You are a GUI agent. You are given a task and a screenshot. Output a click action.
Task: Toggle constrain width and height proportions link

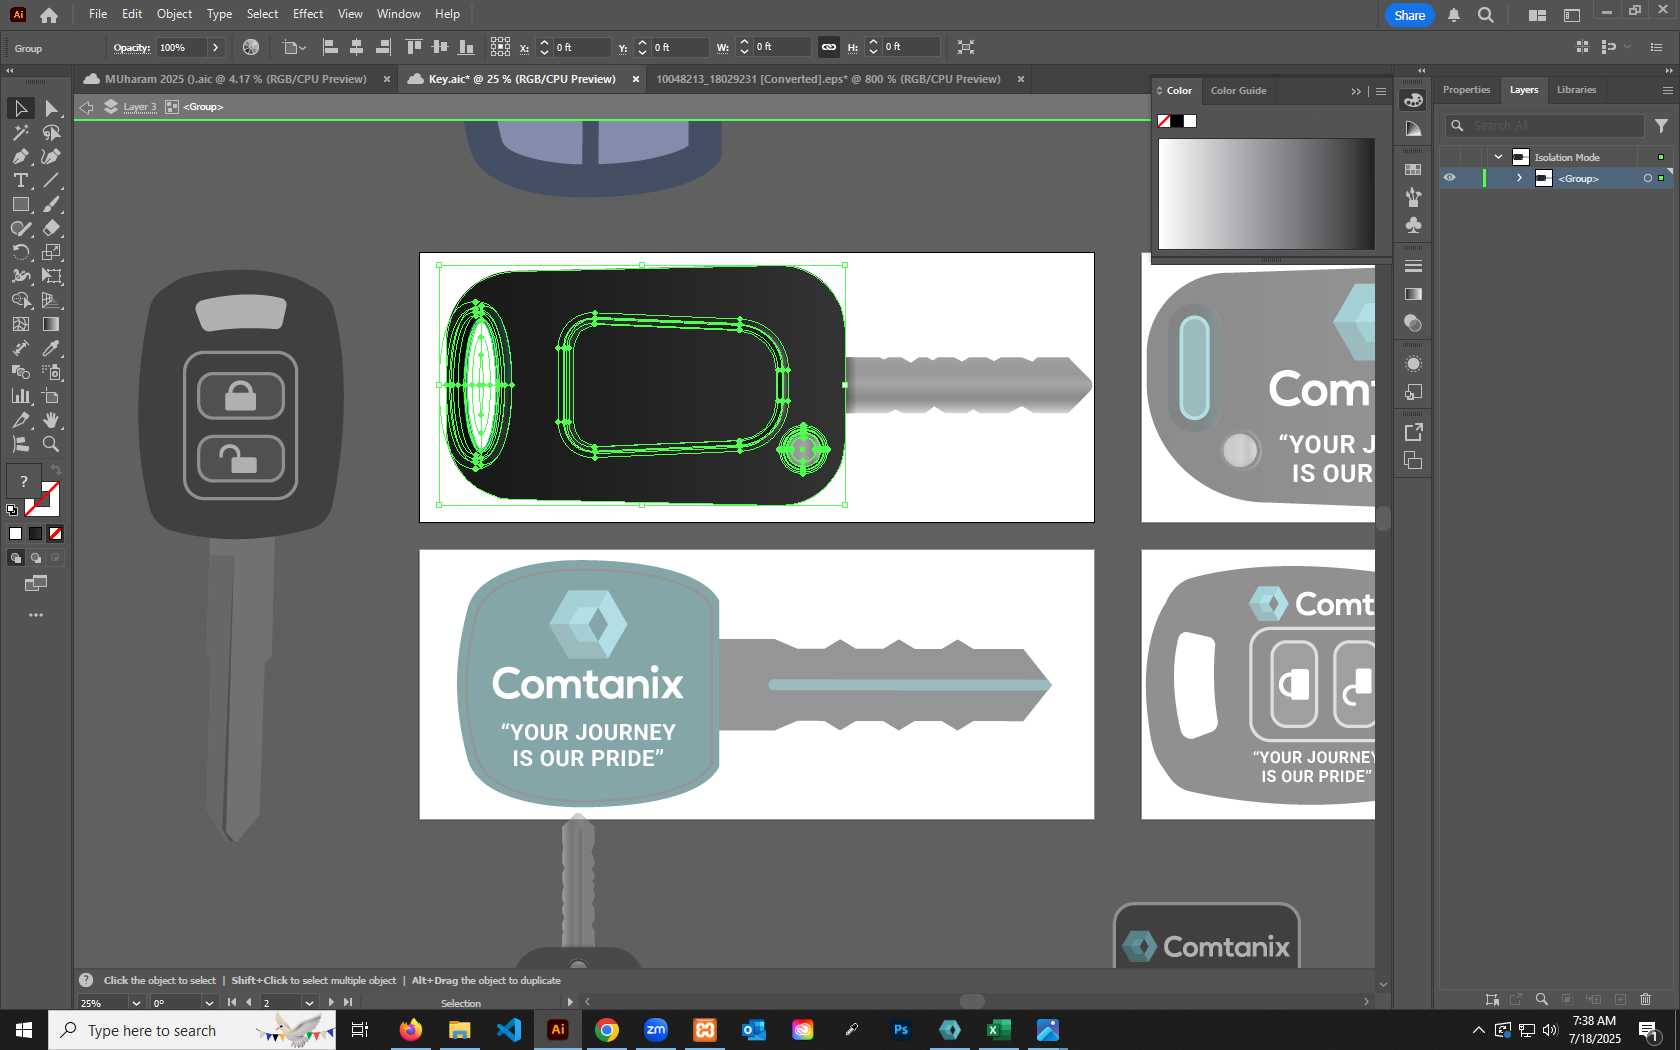[829, 47]
